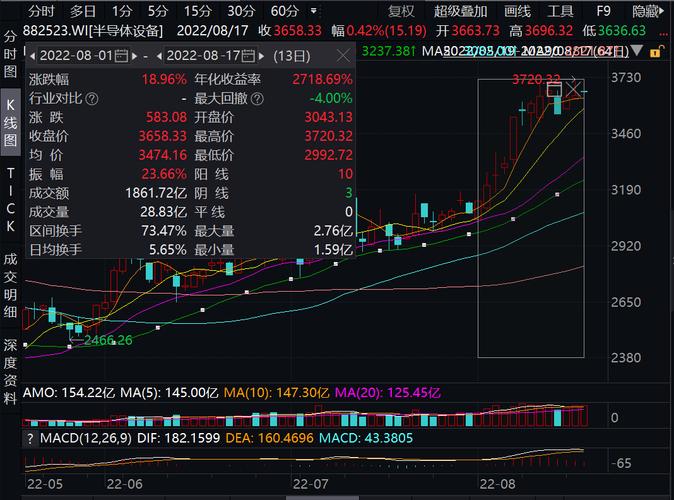The width and height of the screenshot is (674, 500).
Task: Switch chart period to 1分
Action: pos(122,11)
